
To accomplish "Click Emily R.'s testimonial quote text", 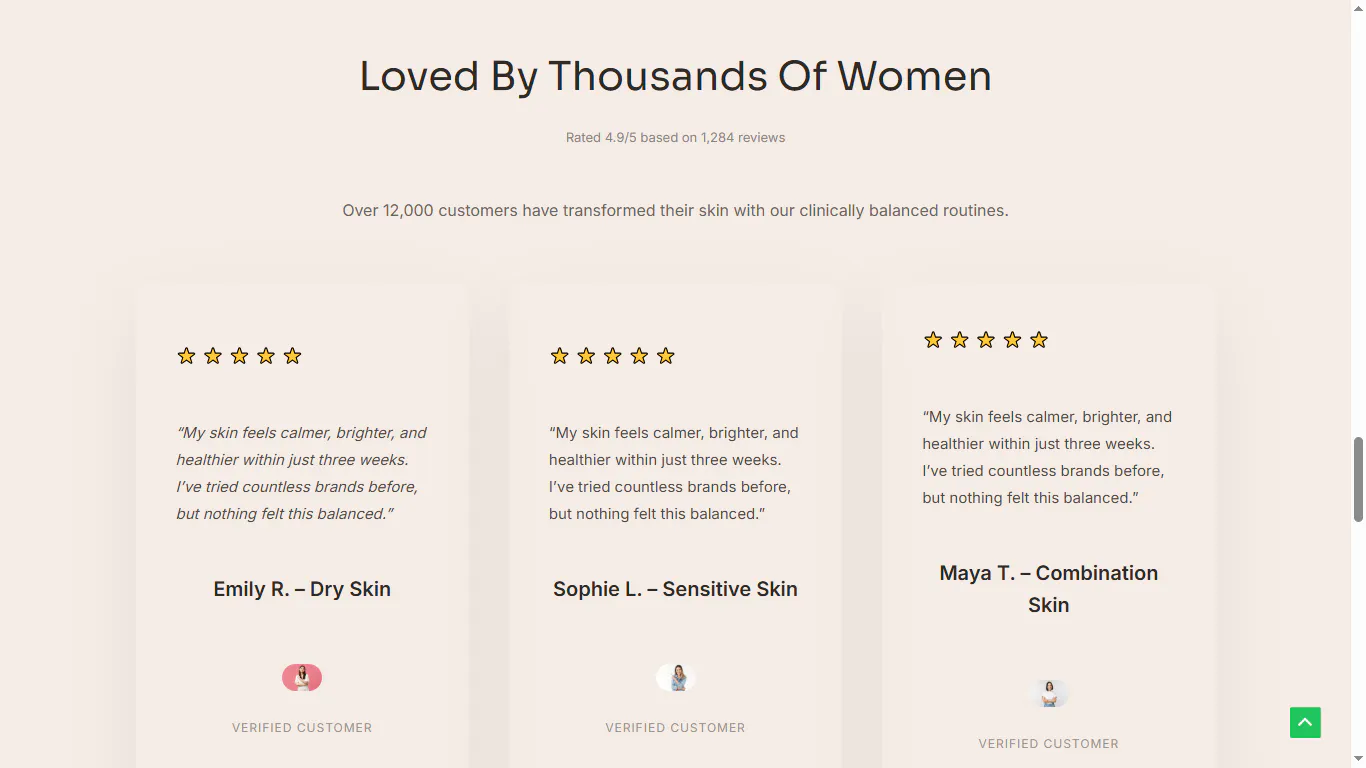I will [x=301, y=473].
